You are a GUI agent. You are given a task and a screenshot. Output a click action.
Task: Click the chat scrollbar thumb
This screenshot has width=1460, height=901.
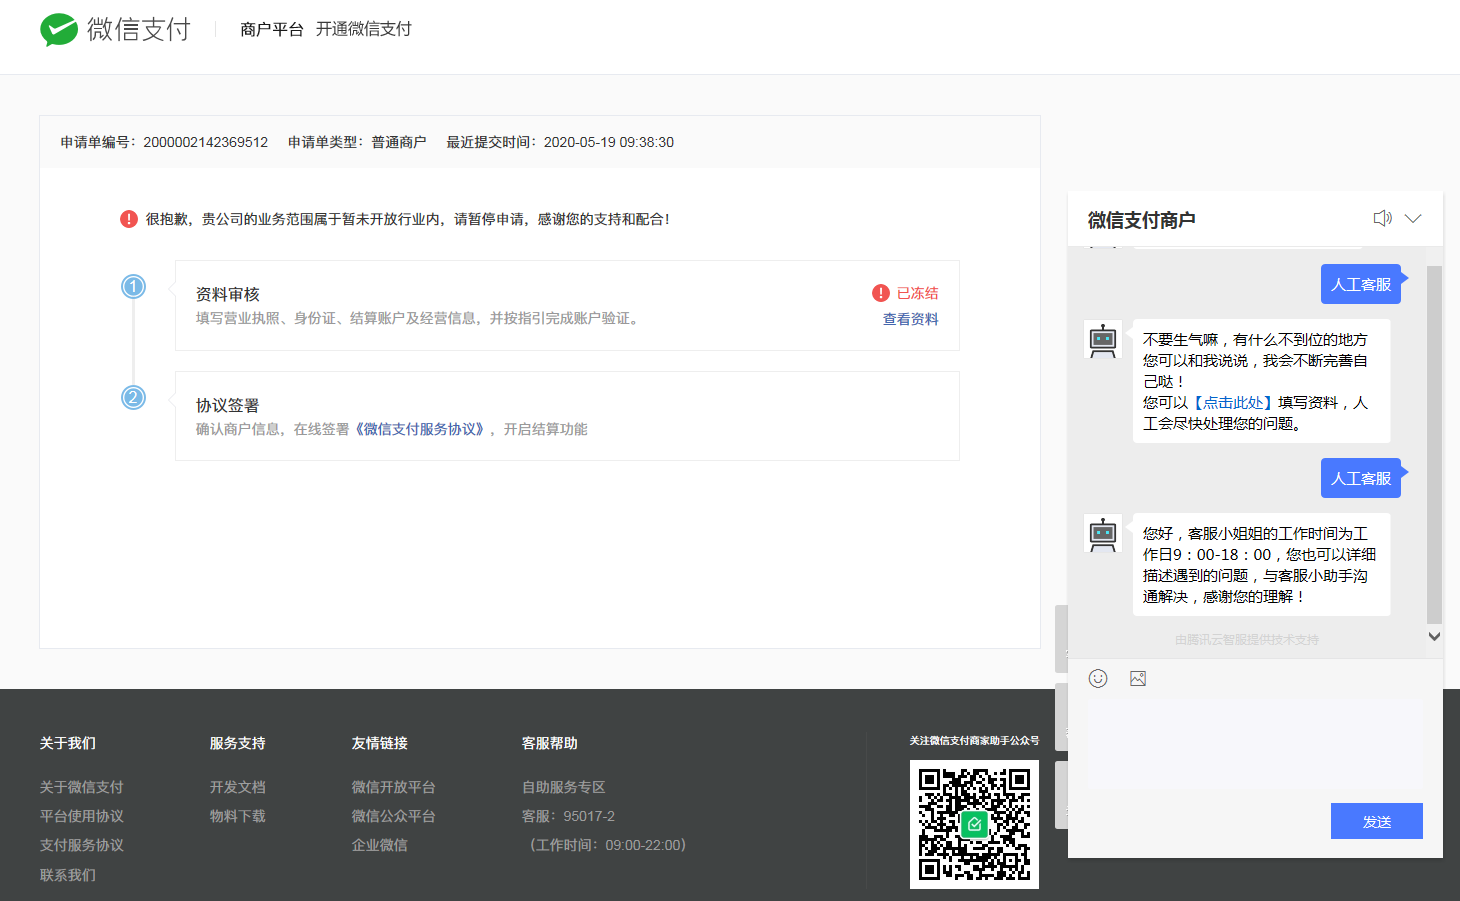coord(1434,445)
